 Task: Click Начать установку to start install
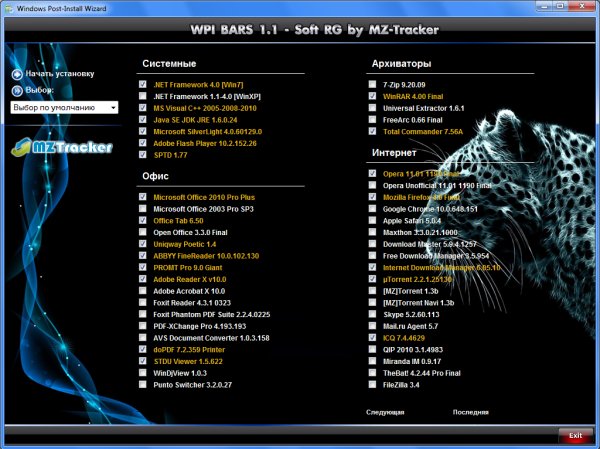tap(60, 73)
